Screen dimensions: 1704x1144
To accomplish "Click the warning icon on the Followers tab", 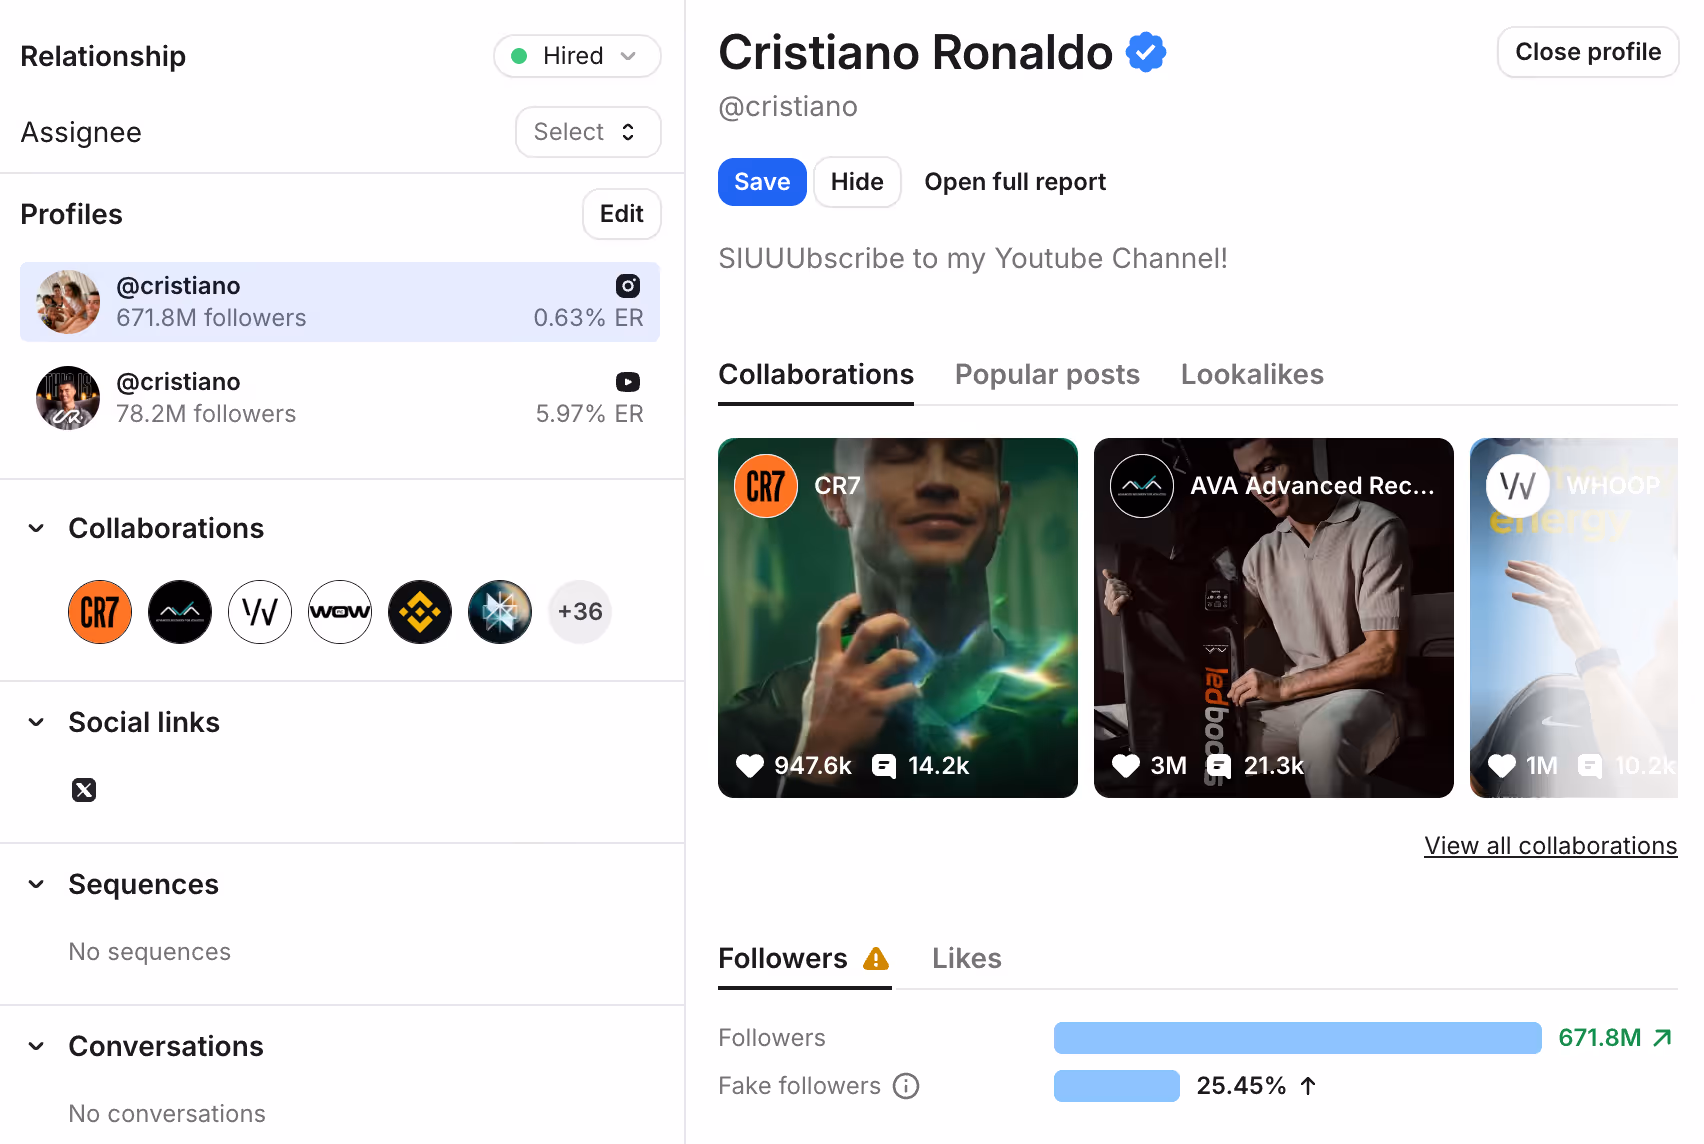I will [878, 958].
